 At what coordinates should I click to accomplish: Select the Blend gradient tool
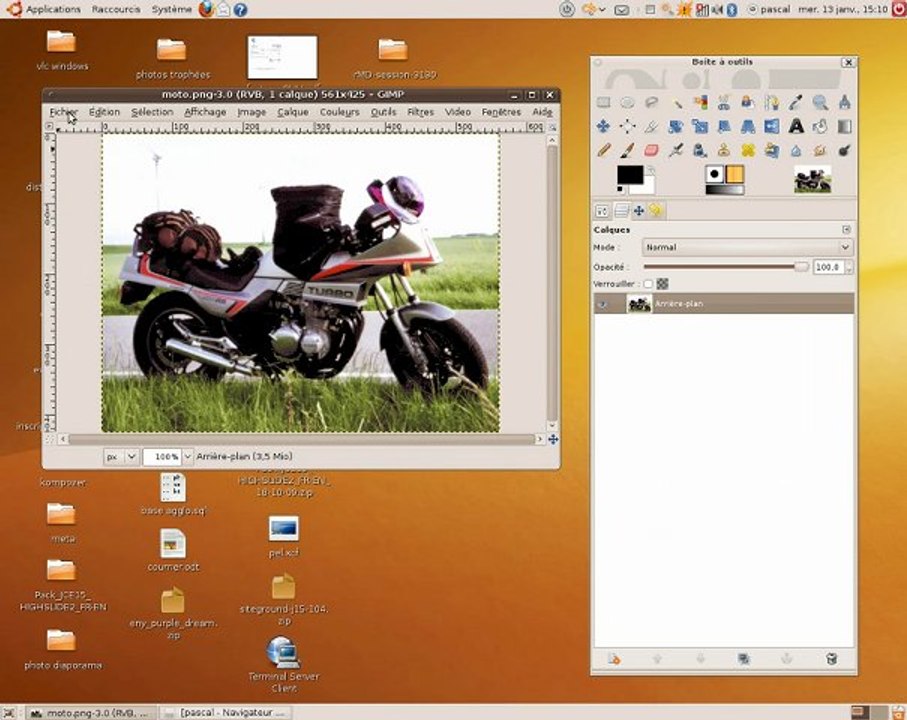tap(845, 126)
